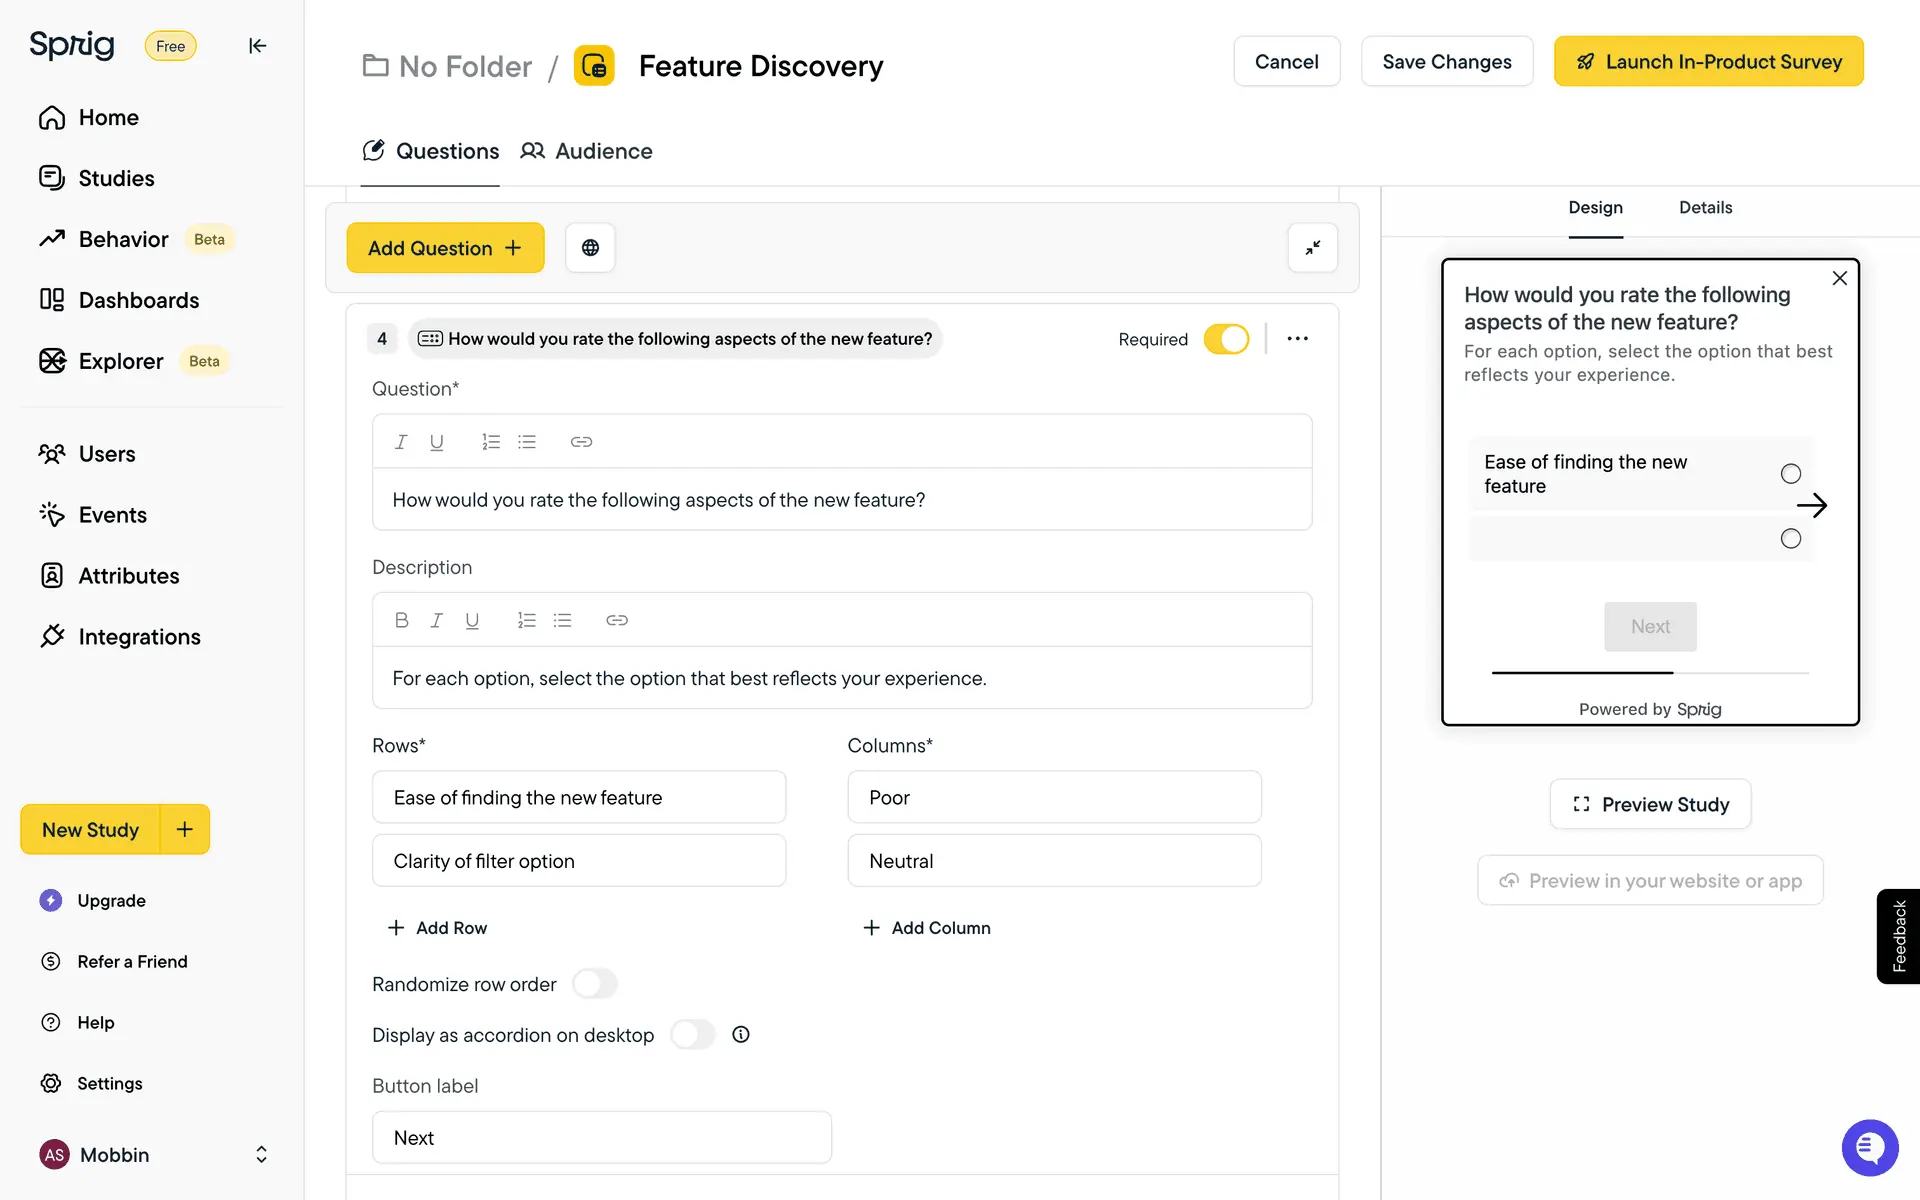Screen dimensions: 1920x1200
Task: Apply bold formatting in Description toolbar
Action: click(x=401, y=620)
